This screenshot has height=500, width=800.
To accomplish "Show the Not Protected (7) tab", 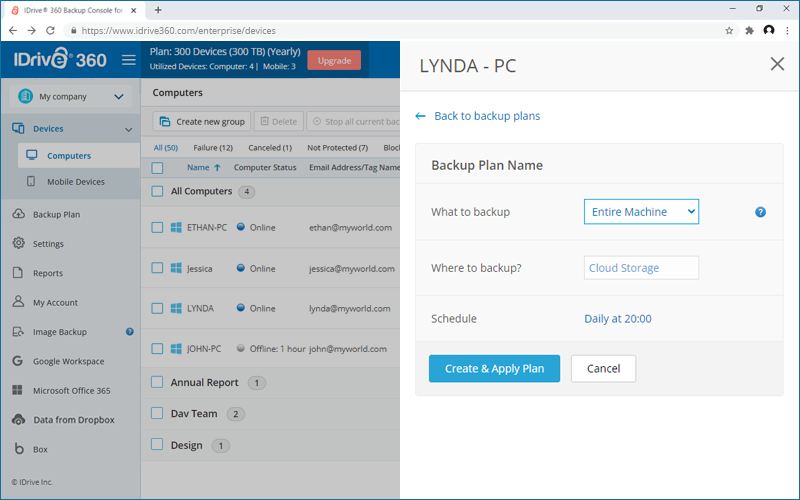I will pos(337,147).
